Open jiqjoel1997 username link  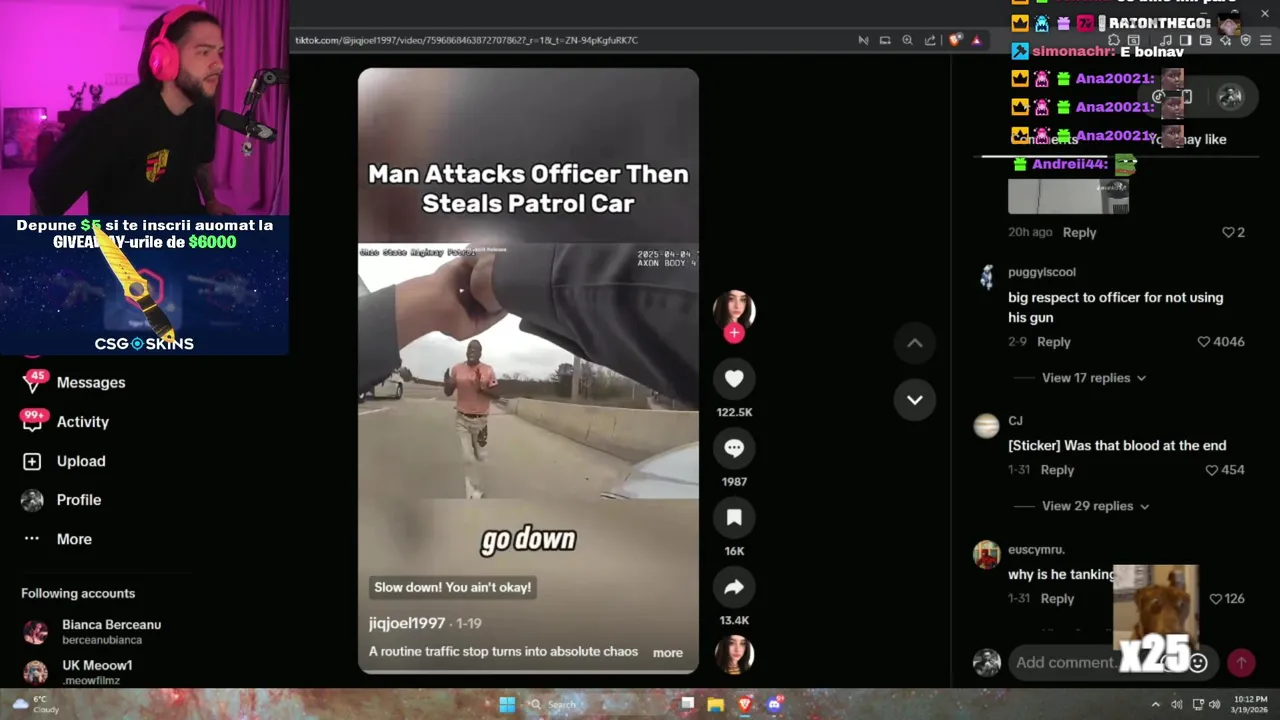[407, 623]
